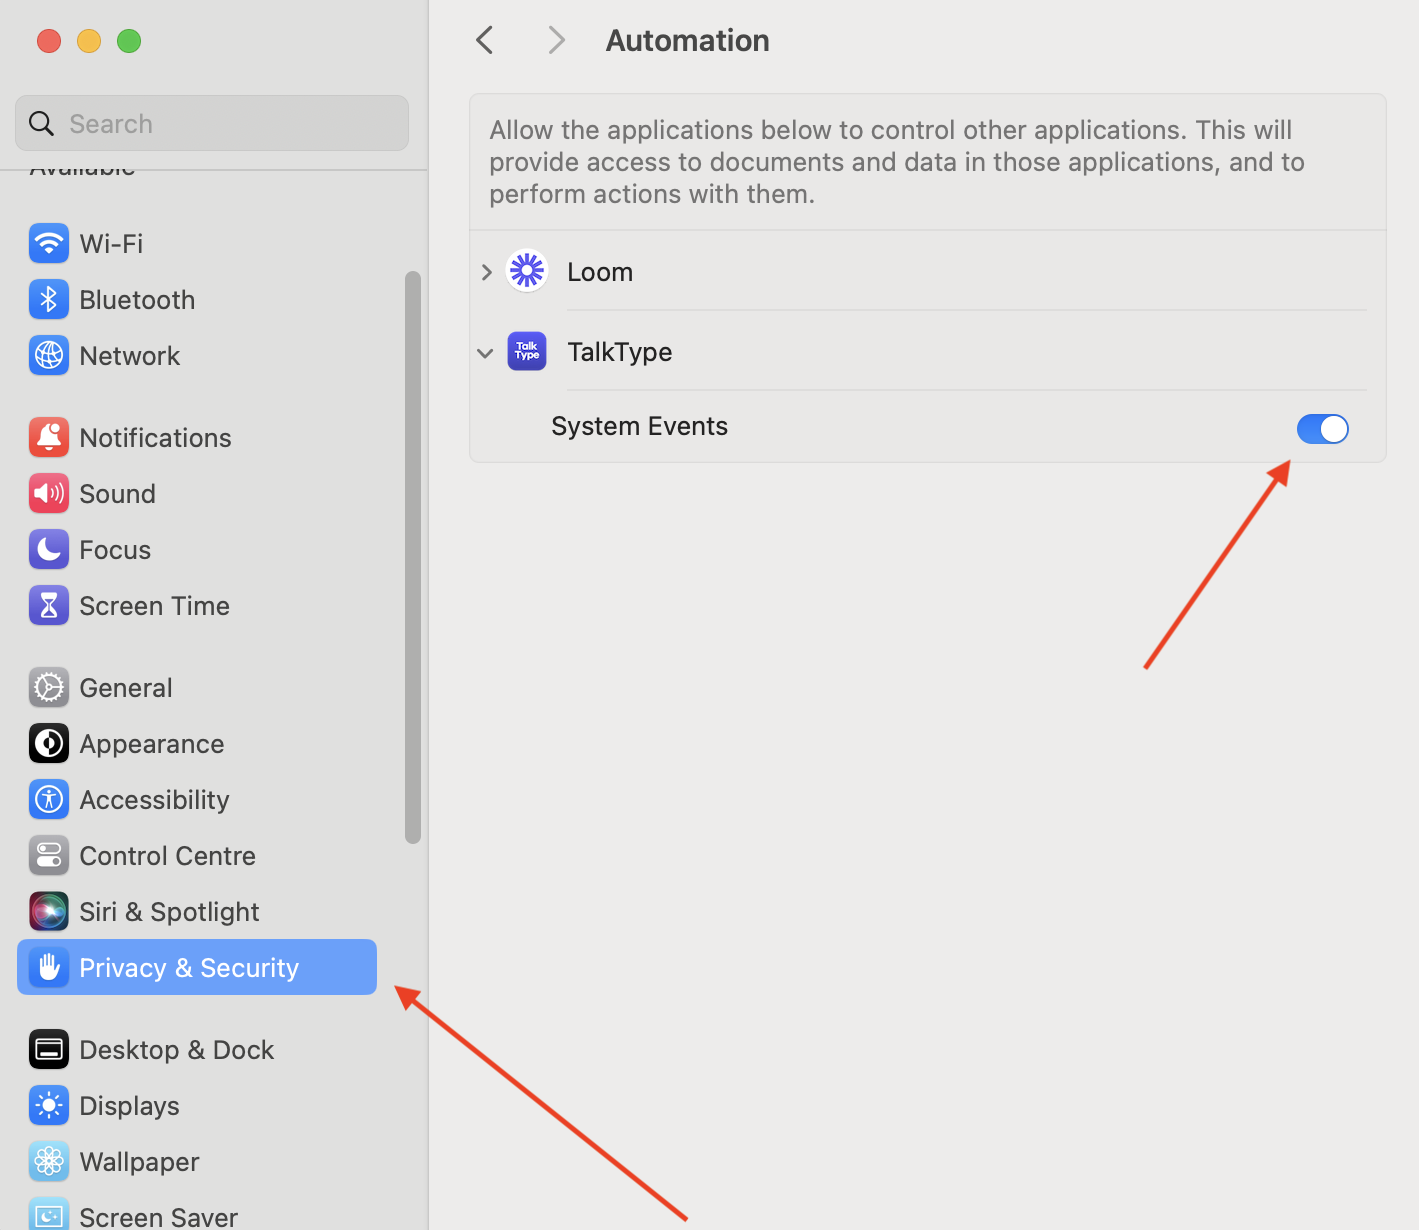Screen dimensions: 1419x1230
Task: Go back with the left arrow
Action: [x=485, y=40]
